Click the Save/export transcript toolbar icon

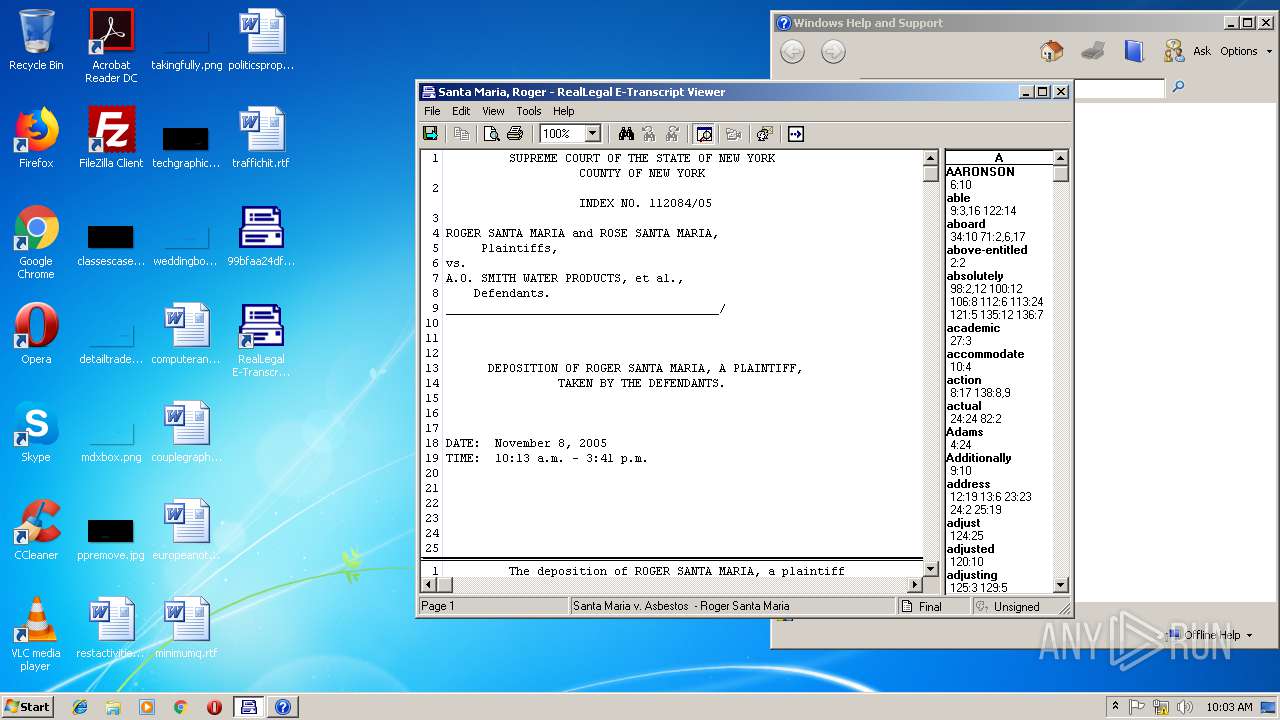431,133
